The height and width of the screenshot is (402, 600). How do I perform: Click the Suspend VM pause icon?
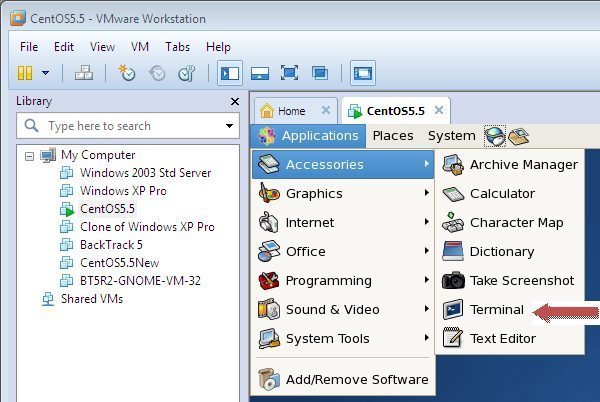(x=25, y=72)
